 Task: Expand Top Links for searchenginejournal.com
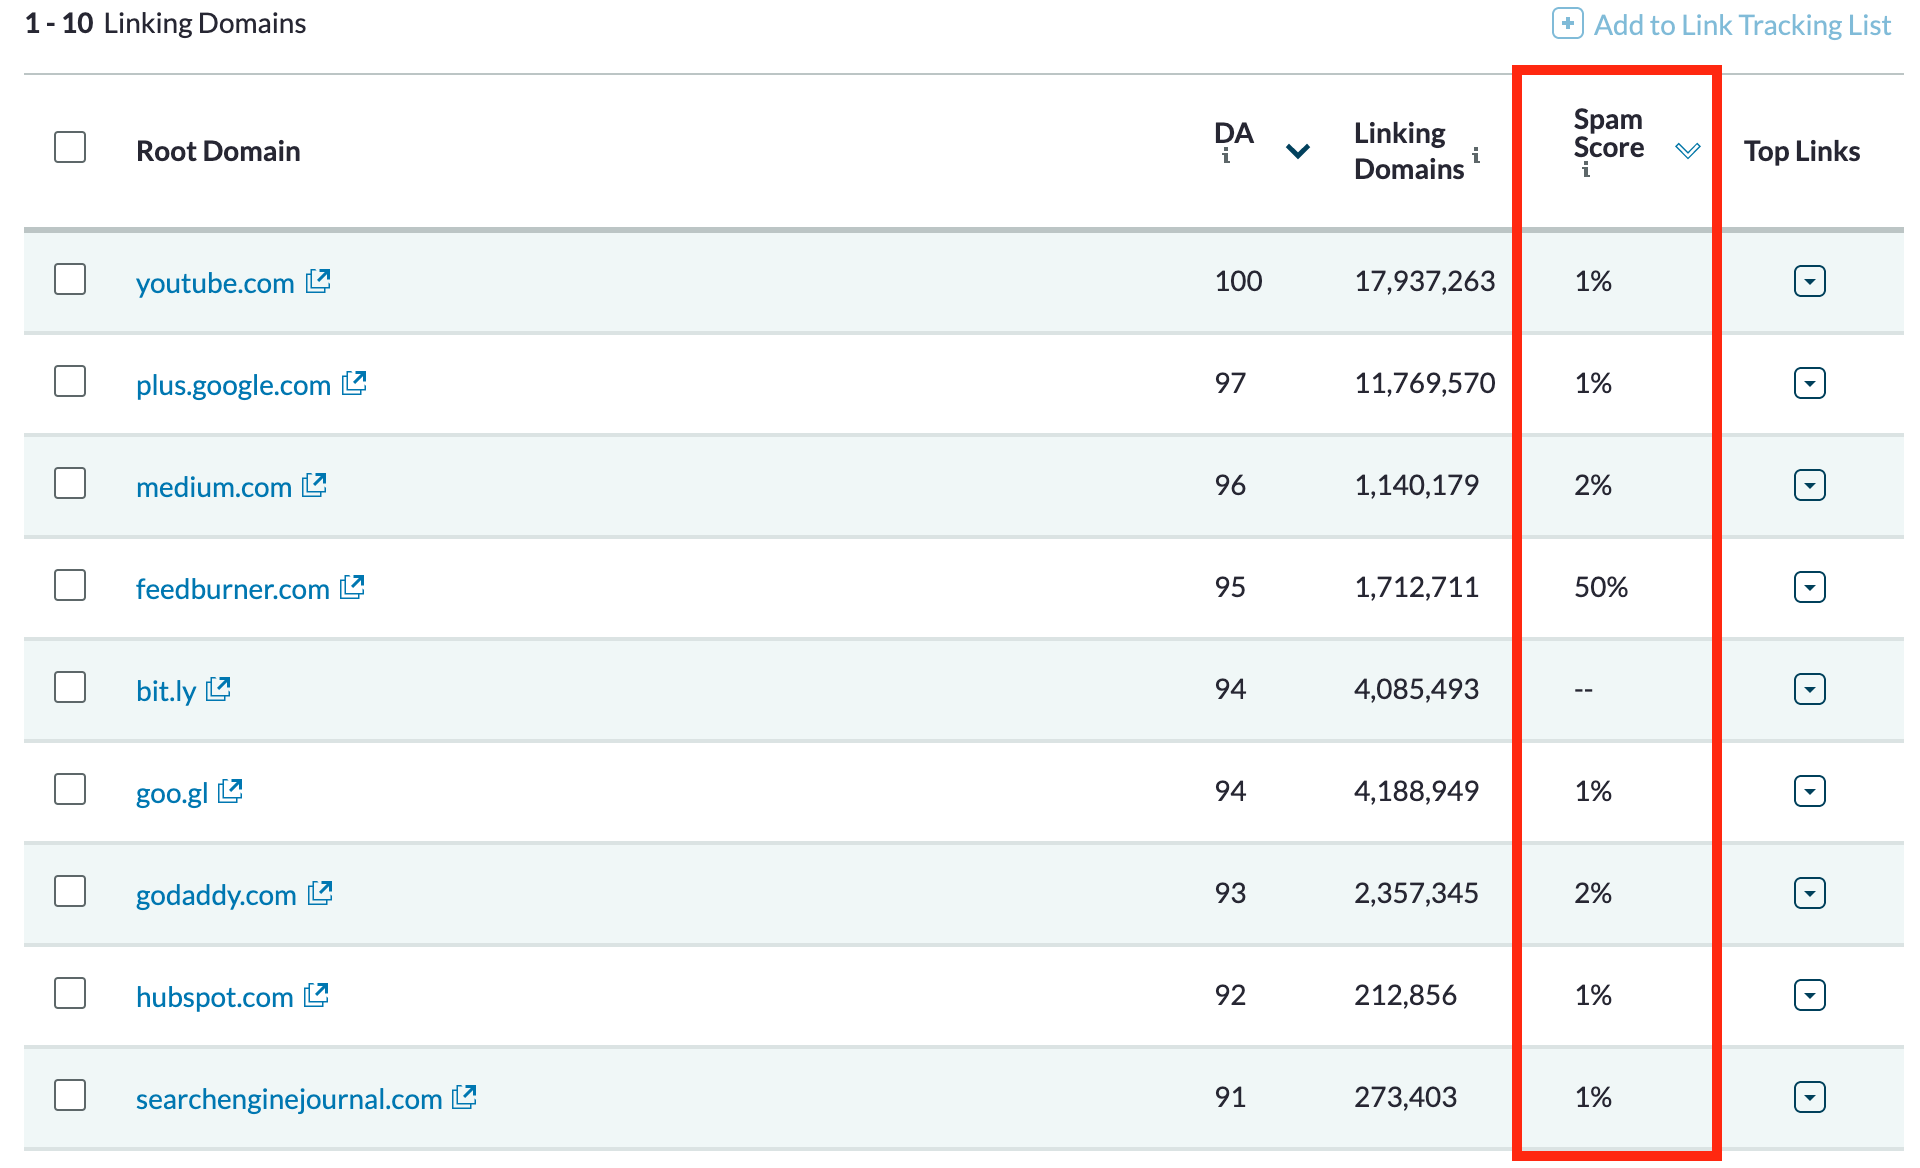tap(1810, 1097)
